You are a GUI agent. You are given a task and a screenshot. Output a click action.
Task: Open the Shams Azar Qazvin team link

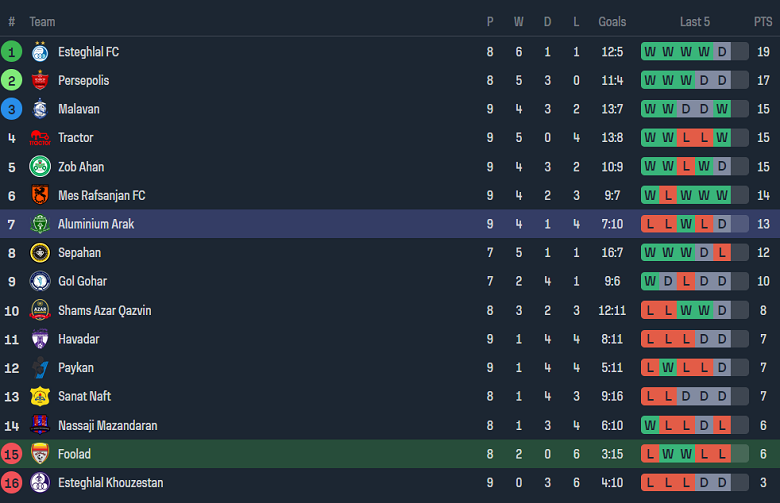pyautogui.click(x=104, y=310)
